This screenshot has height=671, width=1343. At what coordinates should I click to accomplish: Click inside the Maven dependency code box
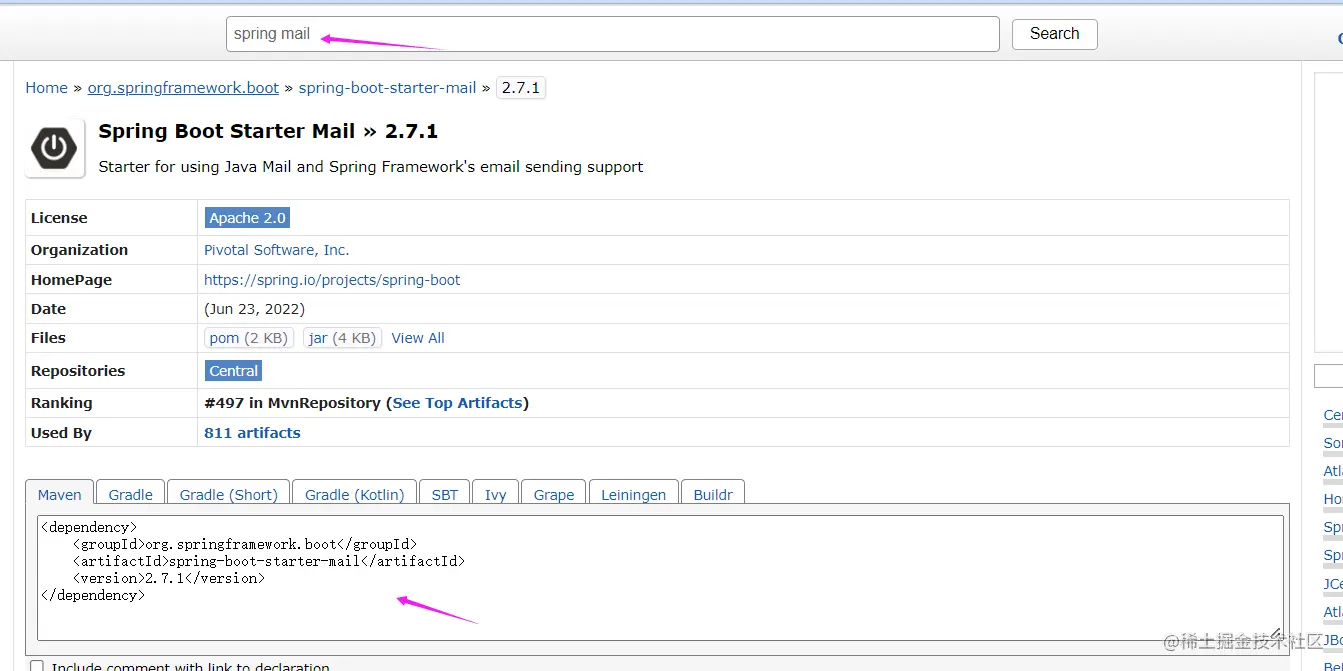point(660,578)
